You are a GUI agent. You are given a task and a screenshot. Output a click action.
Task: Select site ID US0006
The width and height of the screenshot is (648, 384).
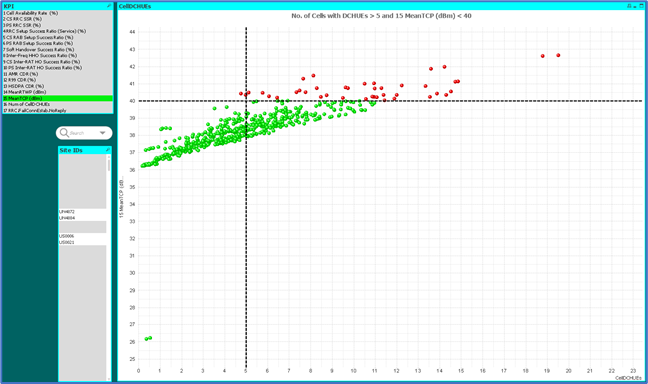pyautogui.click(x=83, y=236)
